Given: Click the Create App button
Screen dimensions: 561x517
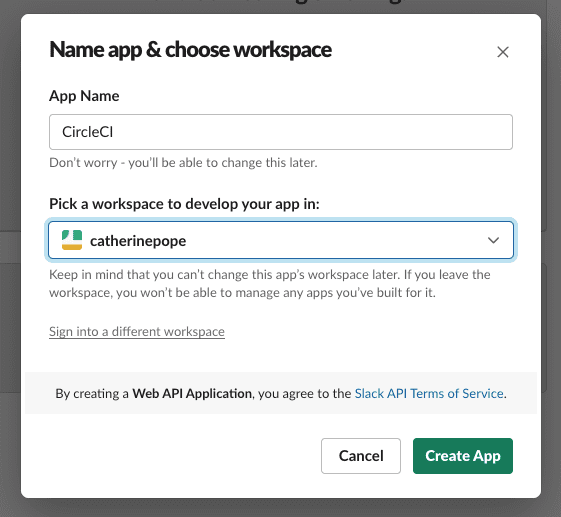Looking at the screenshot, I should (x=463, y=456).
